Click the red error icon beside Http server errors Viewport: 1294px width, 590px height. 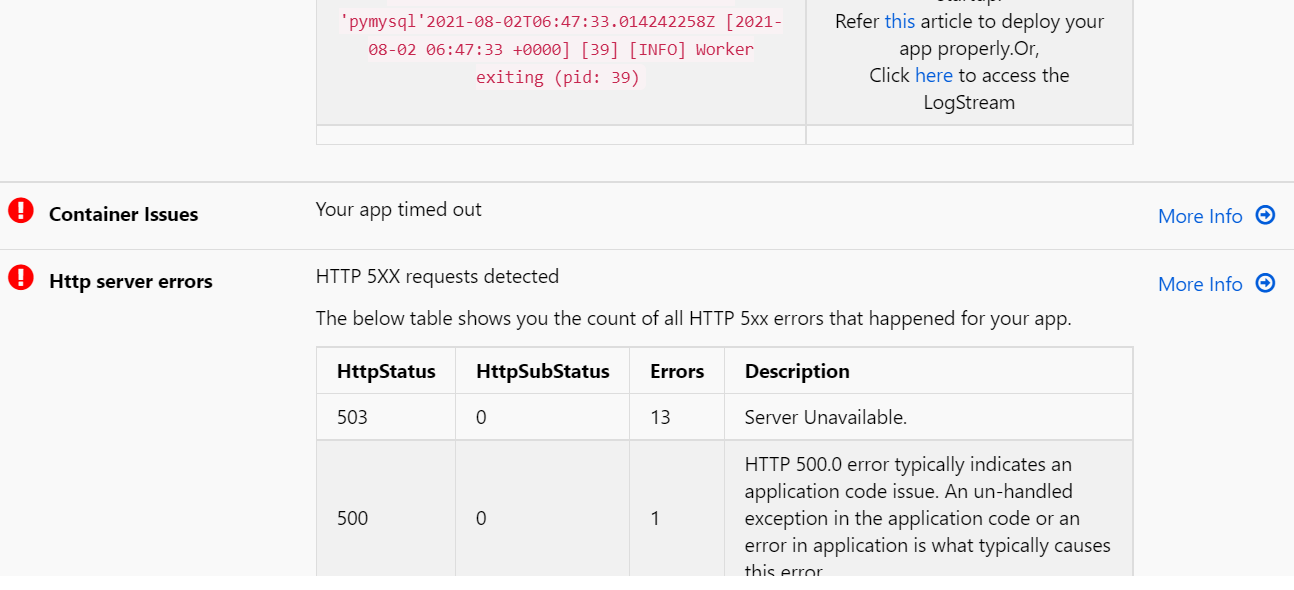(x=21, y=277)
